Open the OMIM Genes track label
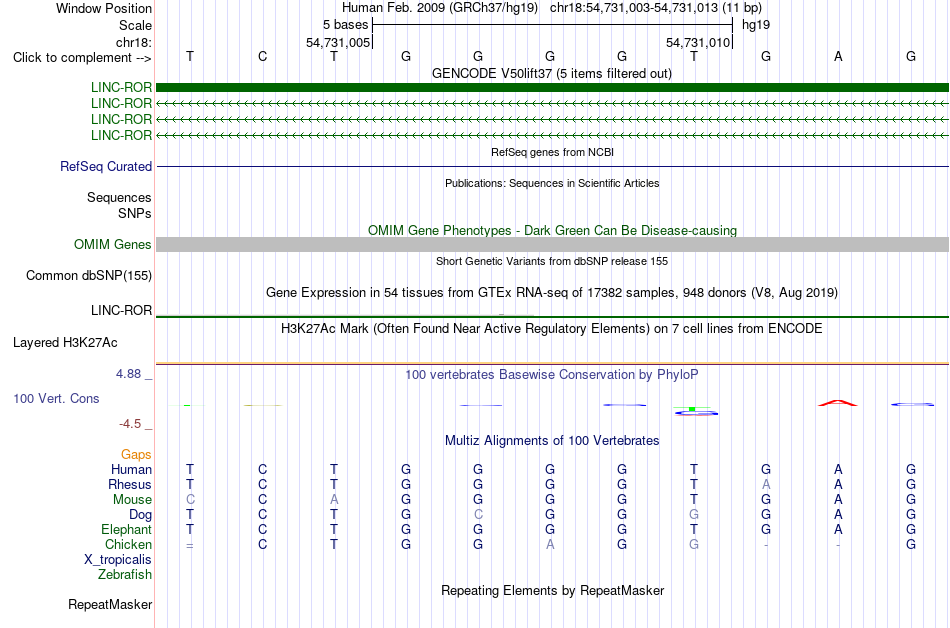Screen dimensions: 950x628 (x=112, y=245)
